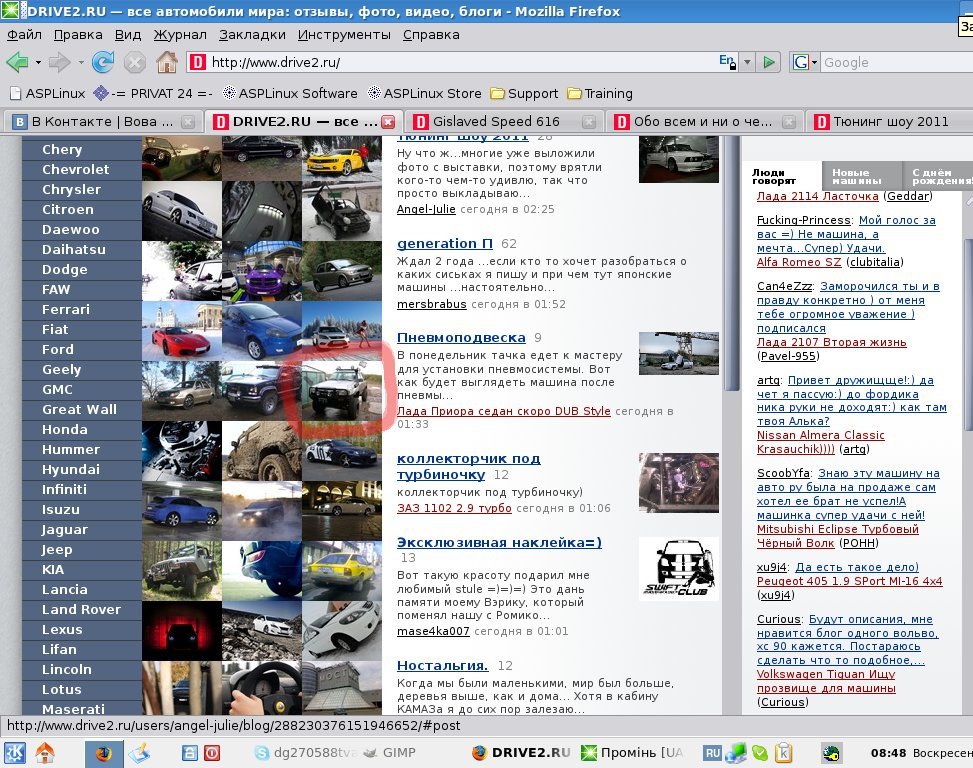The height and width of the screenshot is (768, 973).
Task: Switch to the Тюнинг шоу 2011 tab
Action: coord(890,122)
